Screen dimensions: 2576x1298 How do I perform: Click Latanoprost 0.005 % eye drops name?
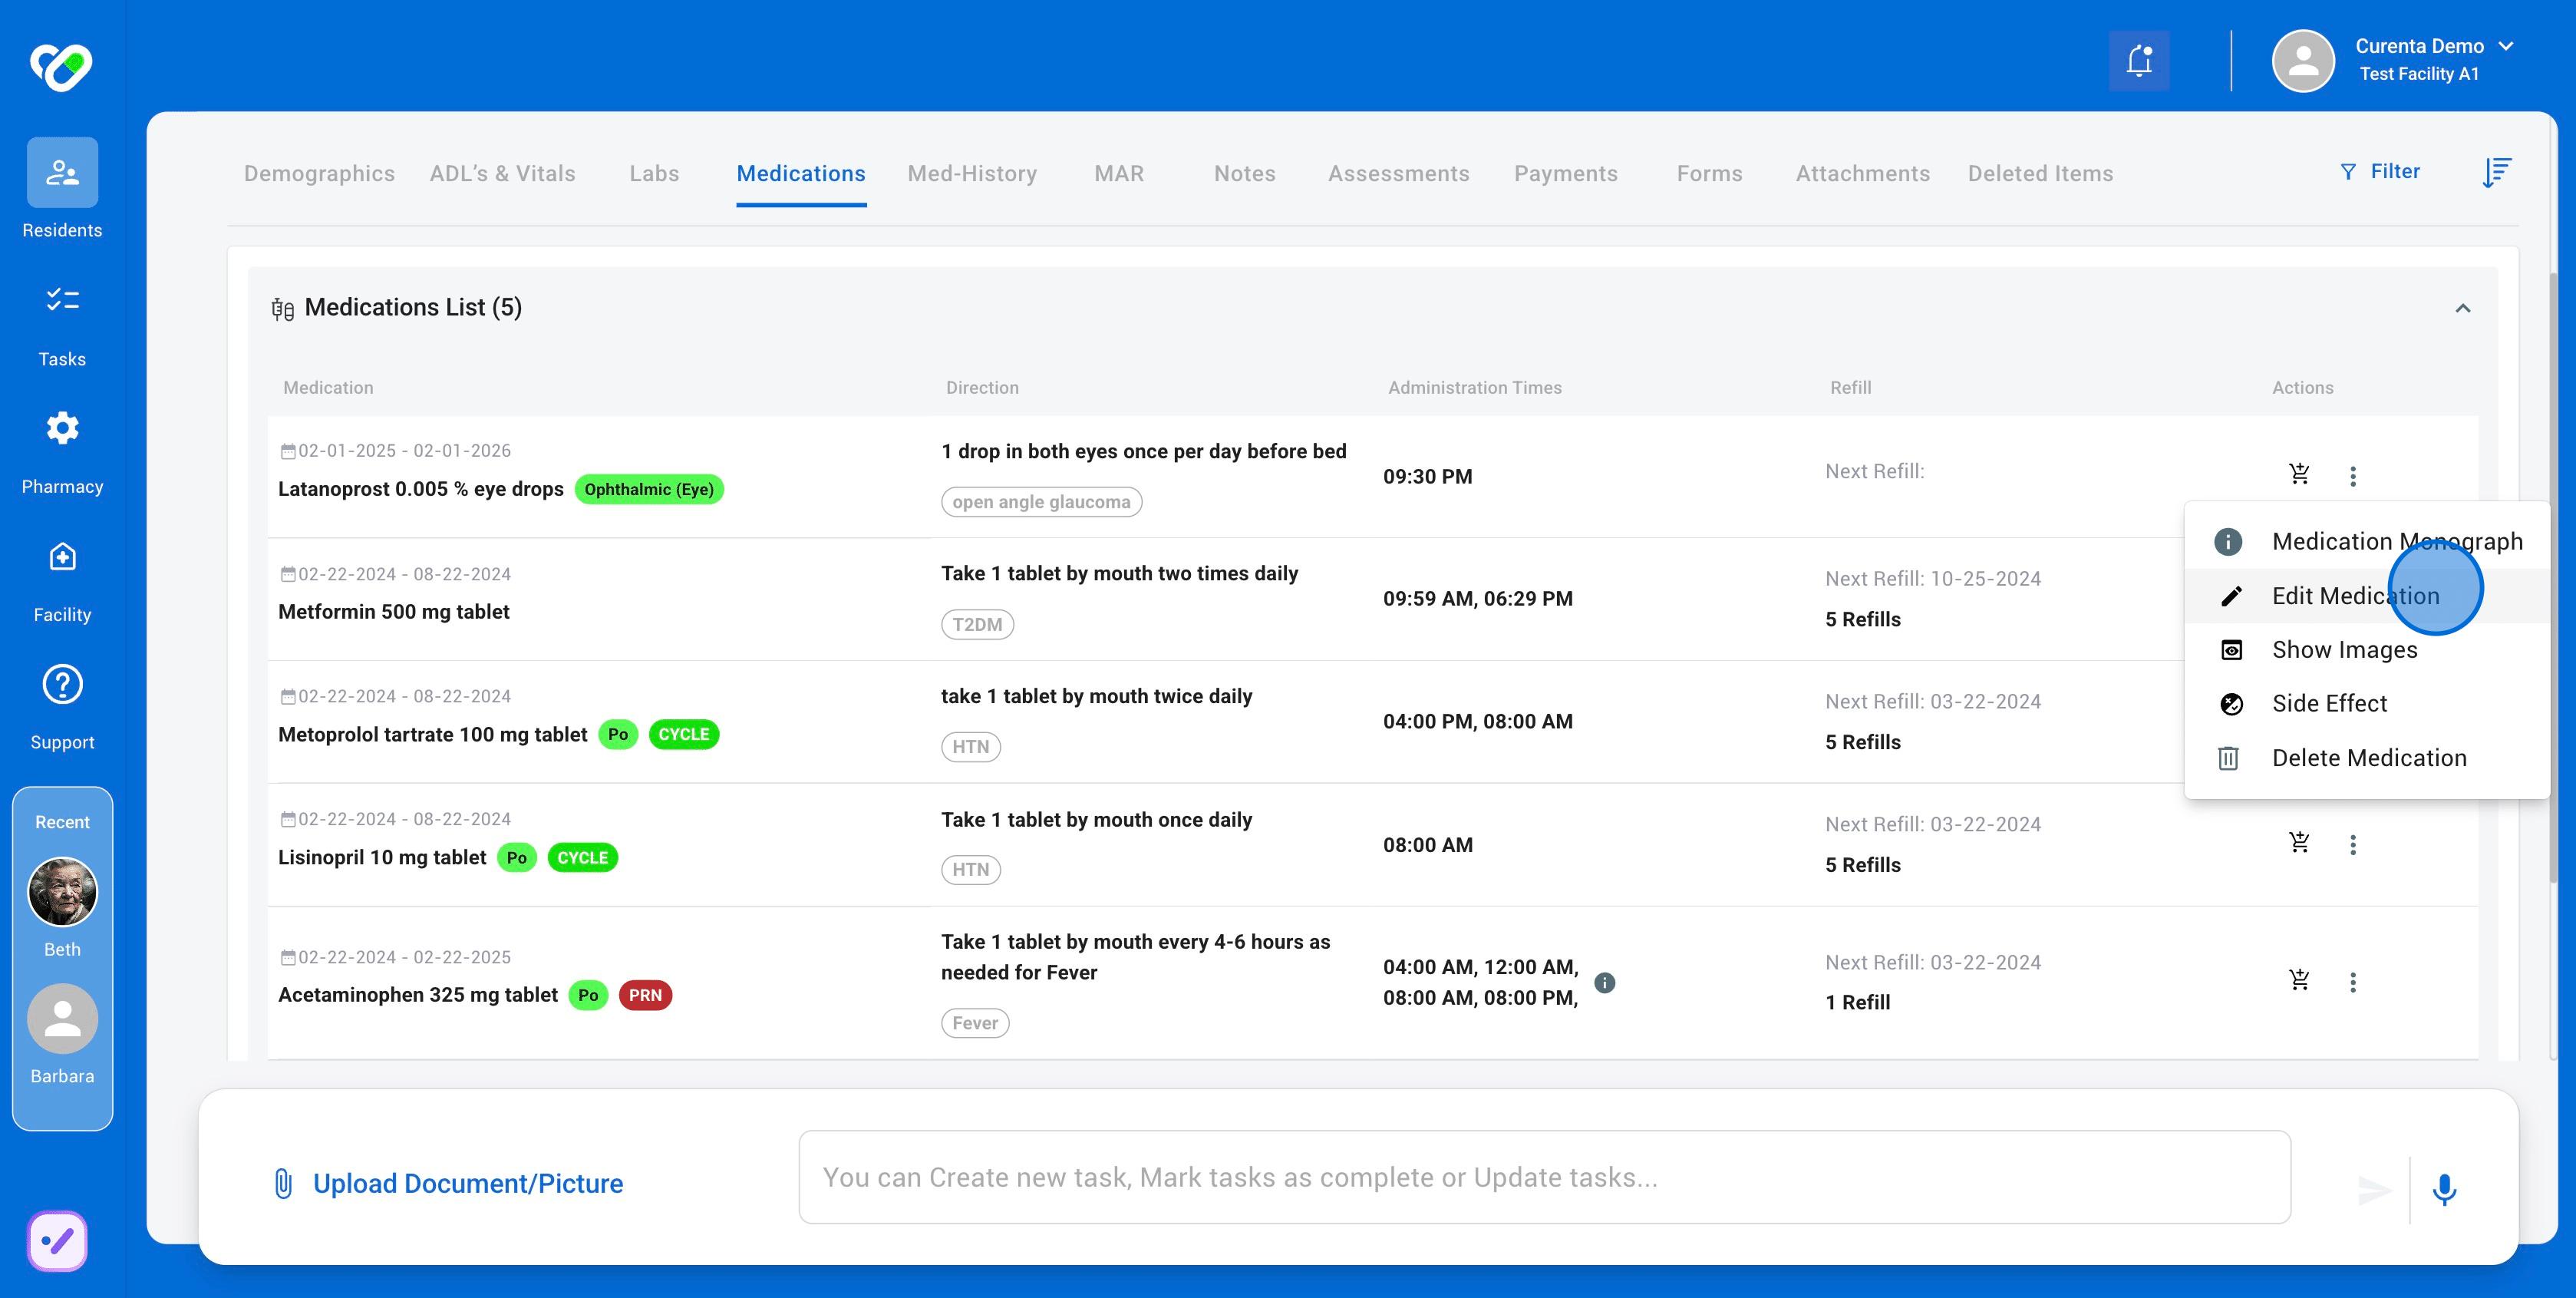(x=421, y=489)
